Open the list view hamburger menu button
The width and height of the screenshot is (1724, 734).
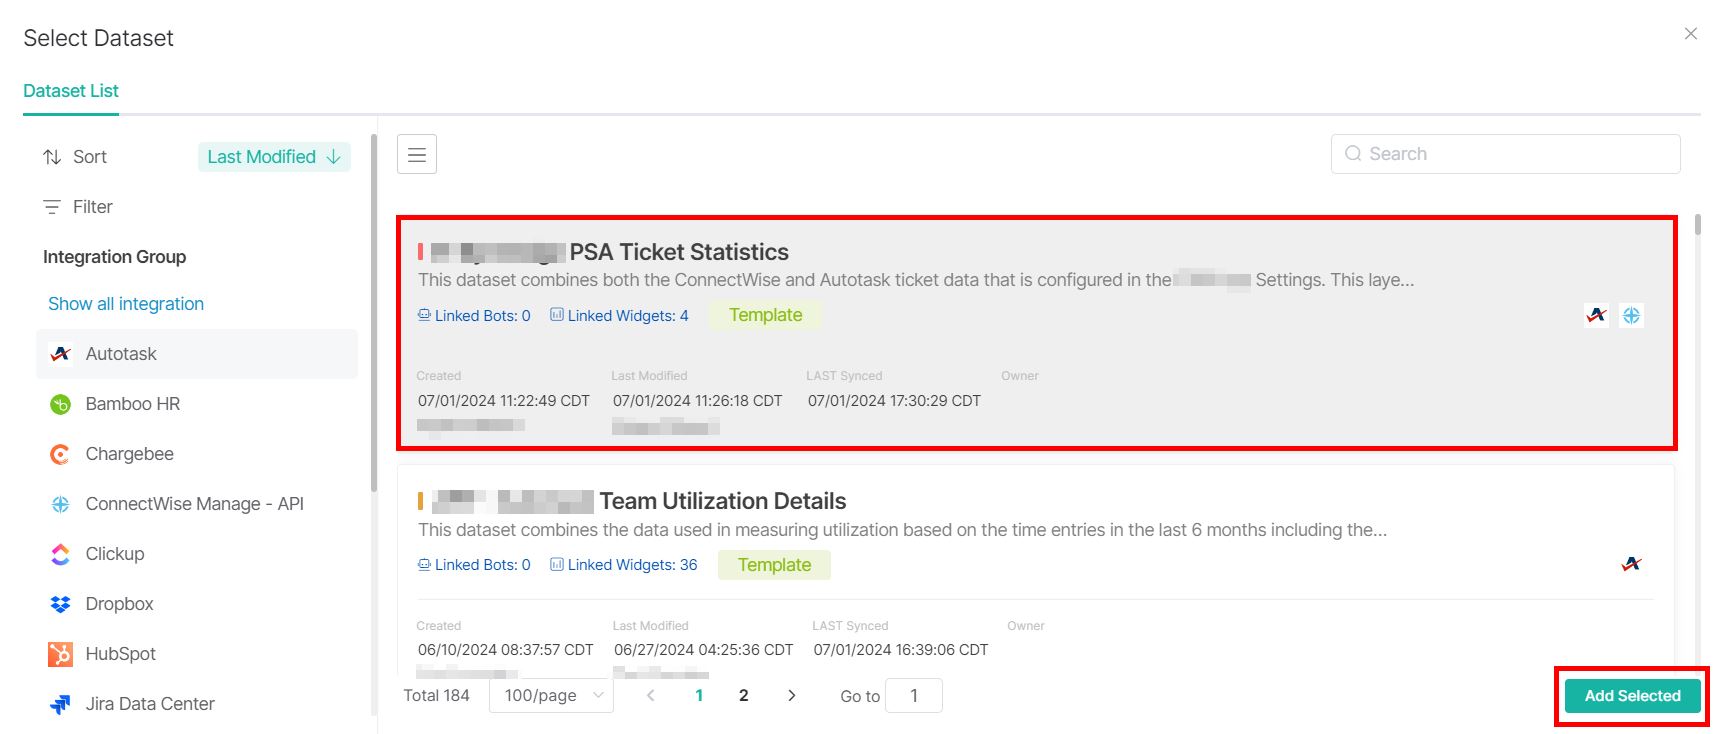pos(417,154)
